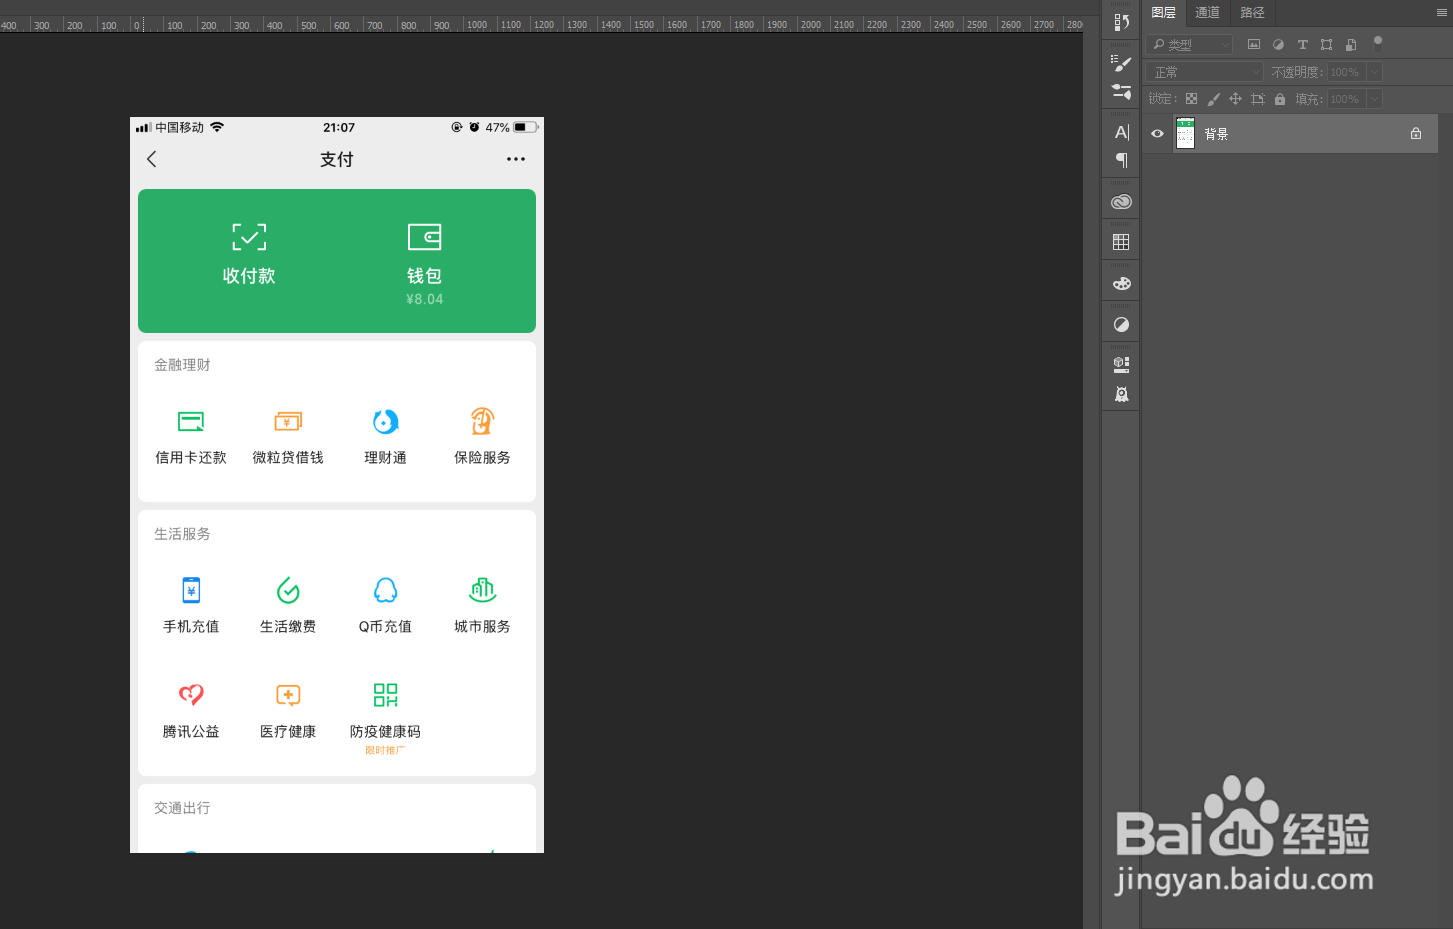
Task: Click the 不透明度 100% value field
Action: pos(1346,72)
